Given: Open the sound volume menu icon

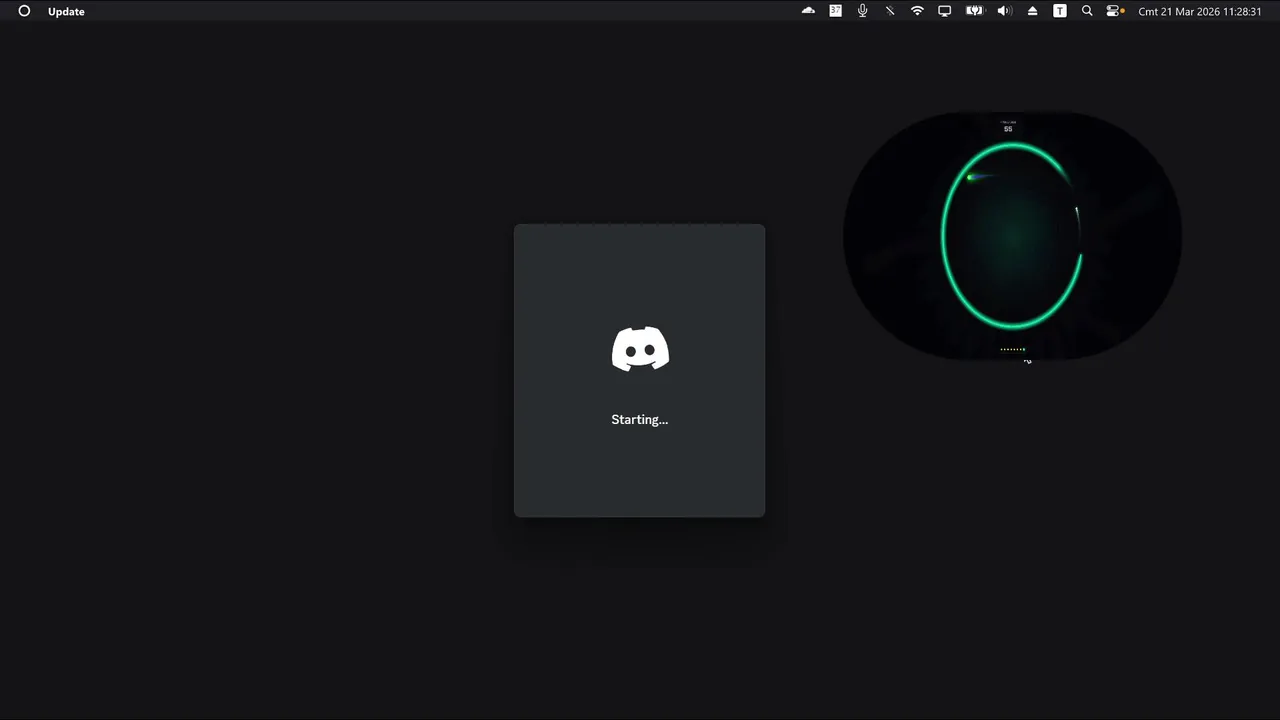Looking at the screenshot, I should [x=1004, y=11].
